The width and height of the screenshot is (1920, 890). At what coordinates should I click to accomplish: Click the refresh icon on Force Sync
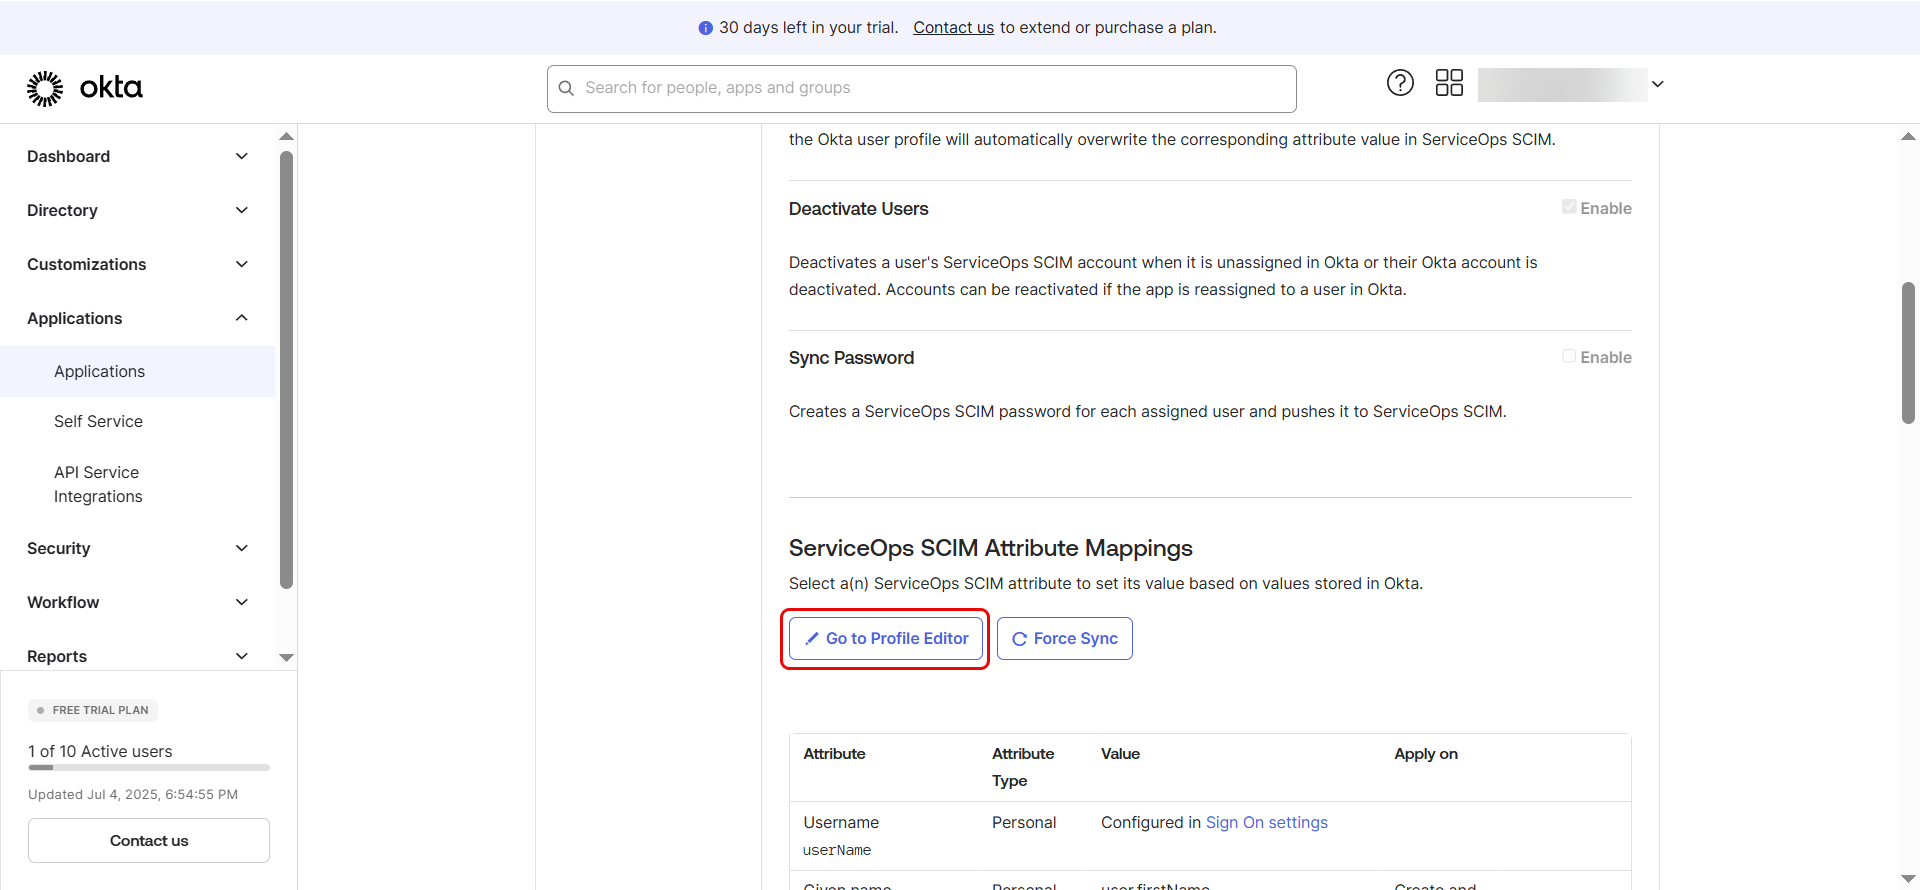click(x=1019, y=639)
